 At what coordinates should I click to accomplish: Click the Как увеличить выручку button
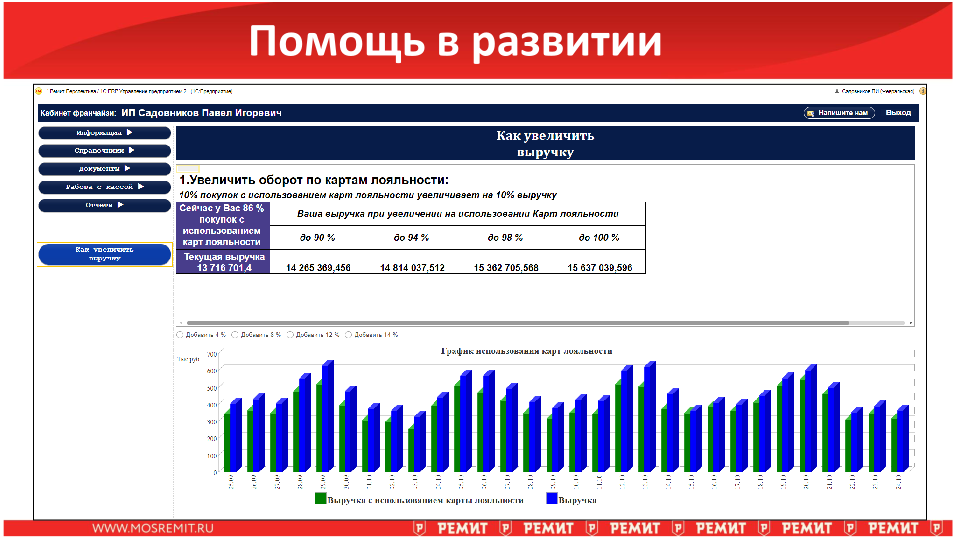[x=104, y=254]
